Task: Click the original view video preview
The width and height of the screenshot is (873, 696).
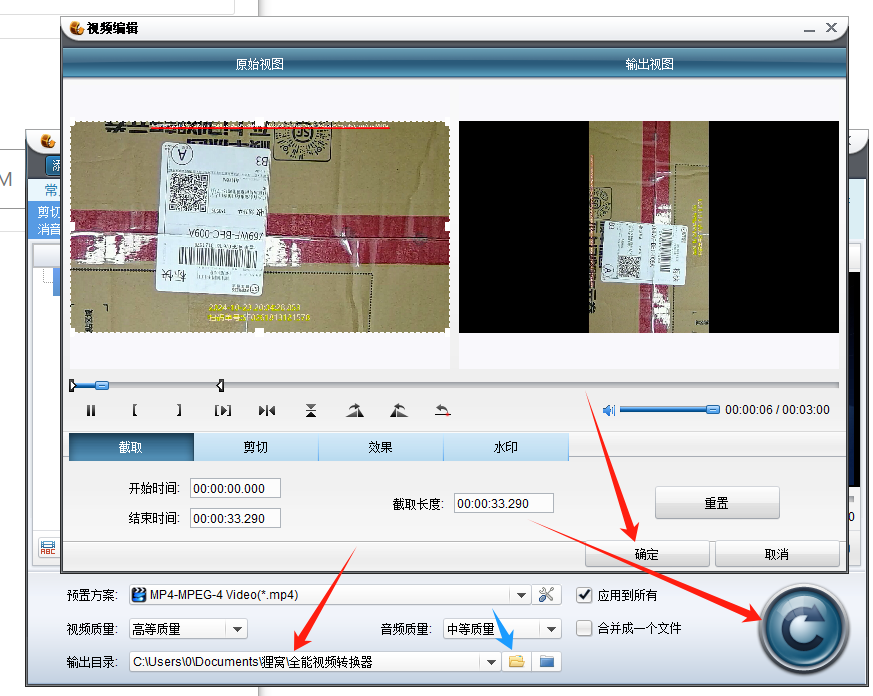Action: [x=259, y=227]
